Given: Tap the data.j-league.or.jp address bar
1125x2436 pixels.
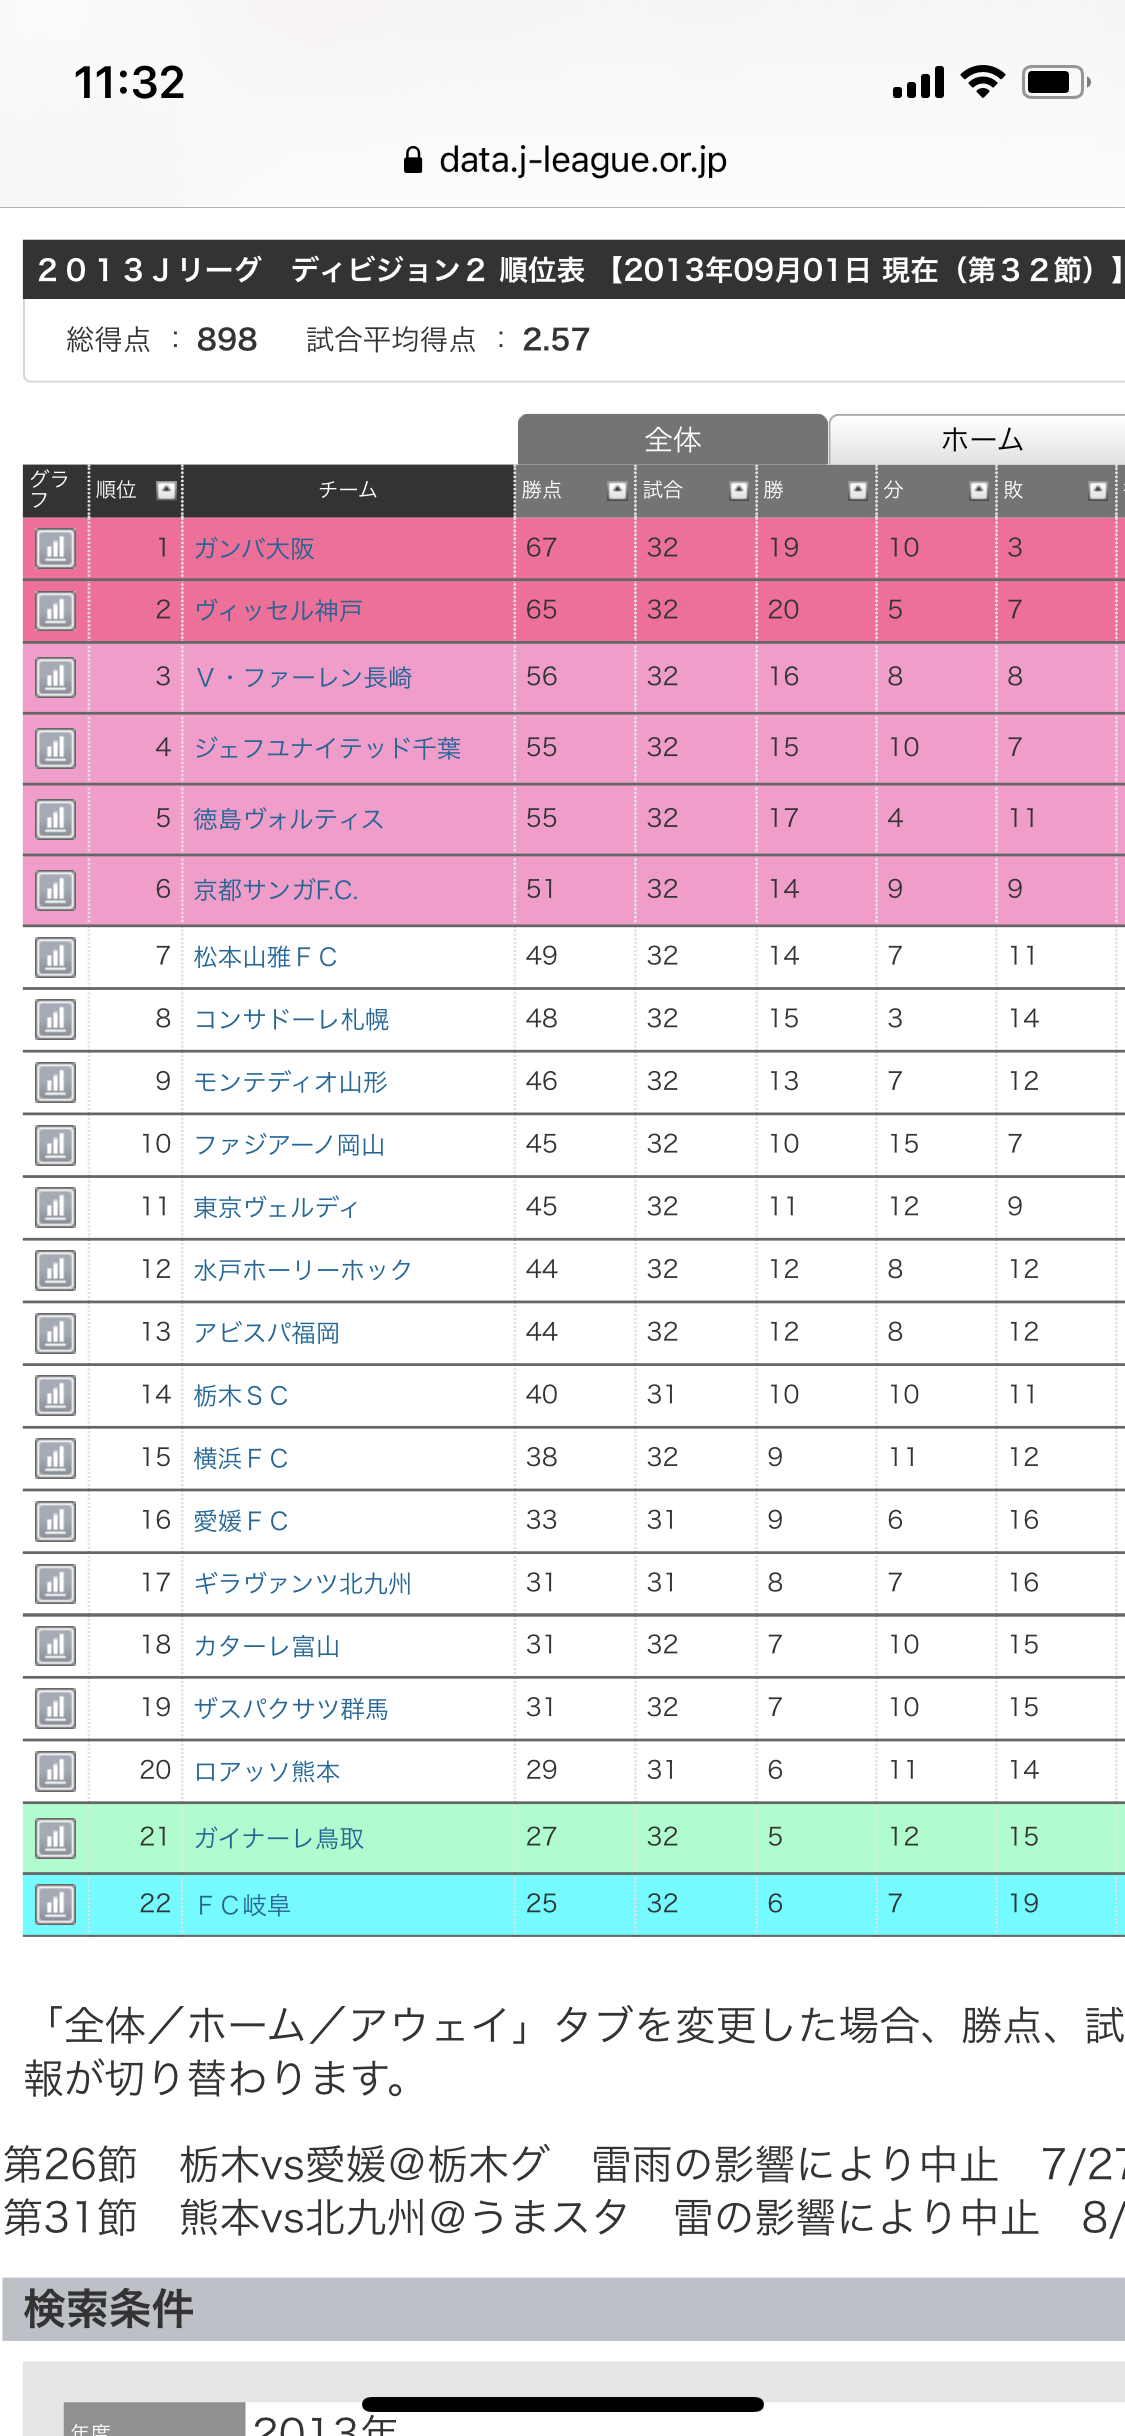Looking at the screenshot, I should click(582, 160).
